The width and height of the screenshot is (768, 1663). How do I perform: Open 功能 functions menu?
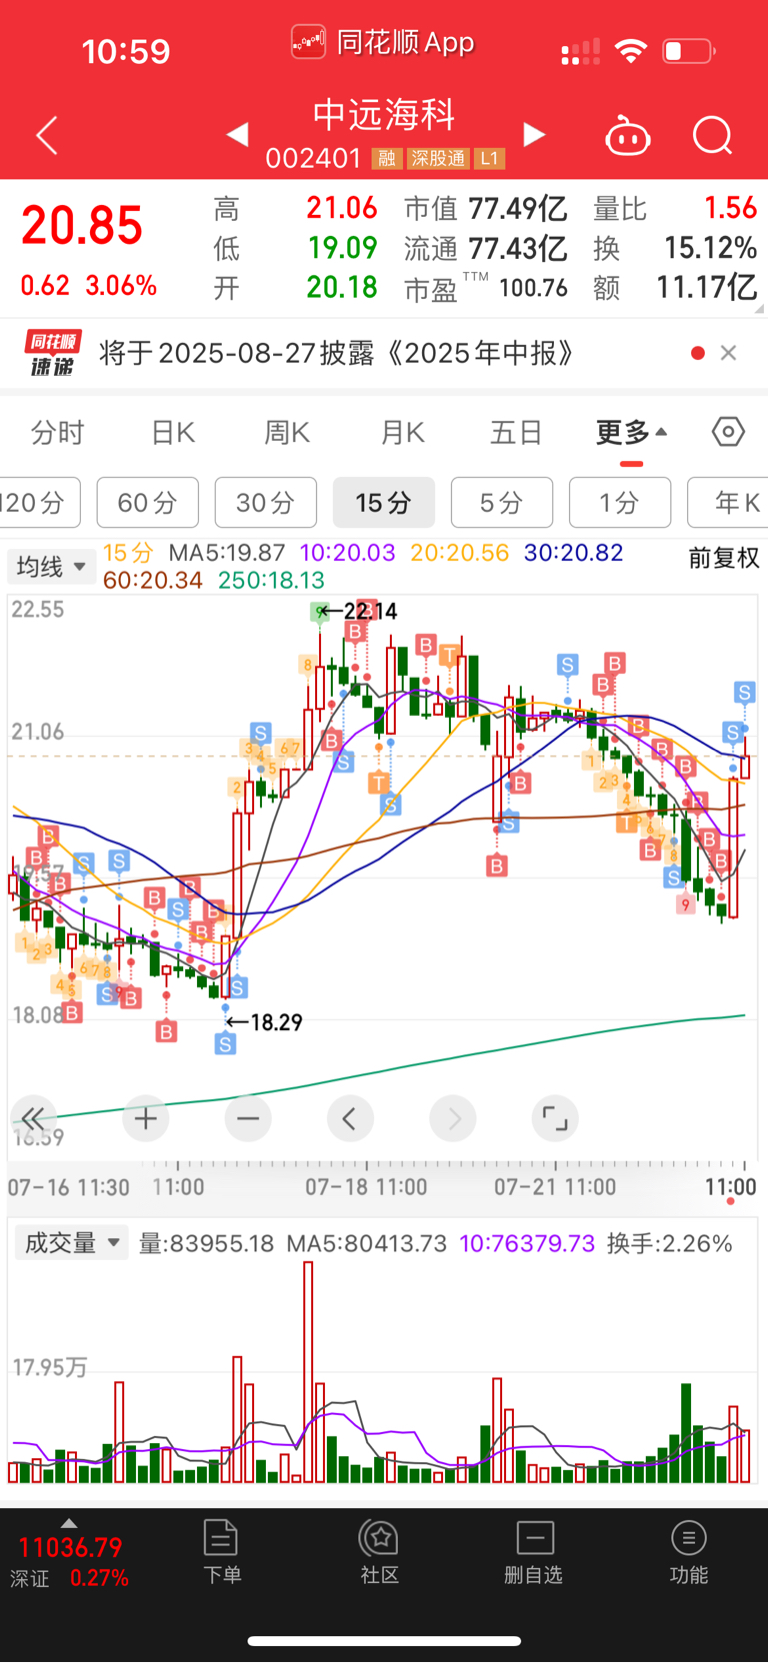[689, 1551]
